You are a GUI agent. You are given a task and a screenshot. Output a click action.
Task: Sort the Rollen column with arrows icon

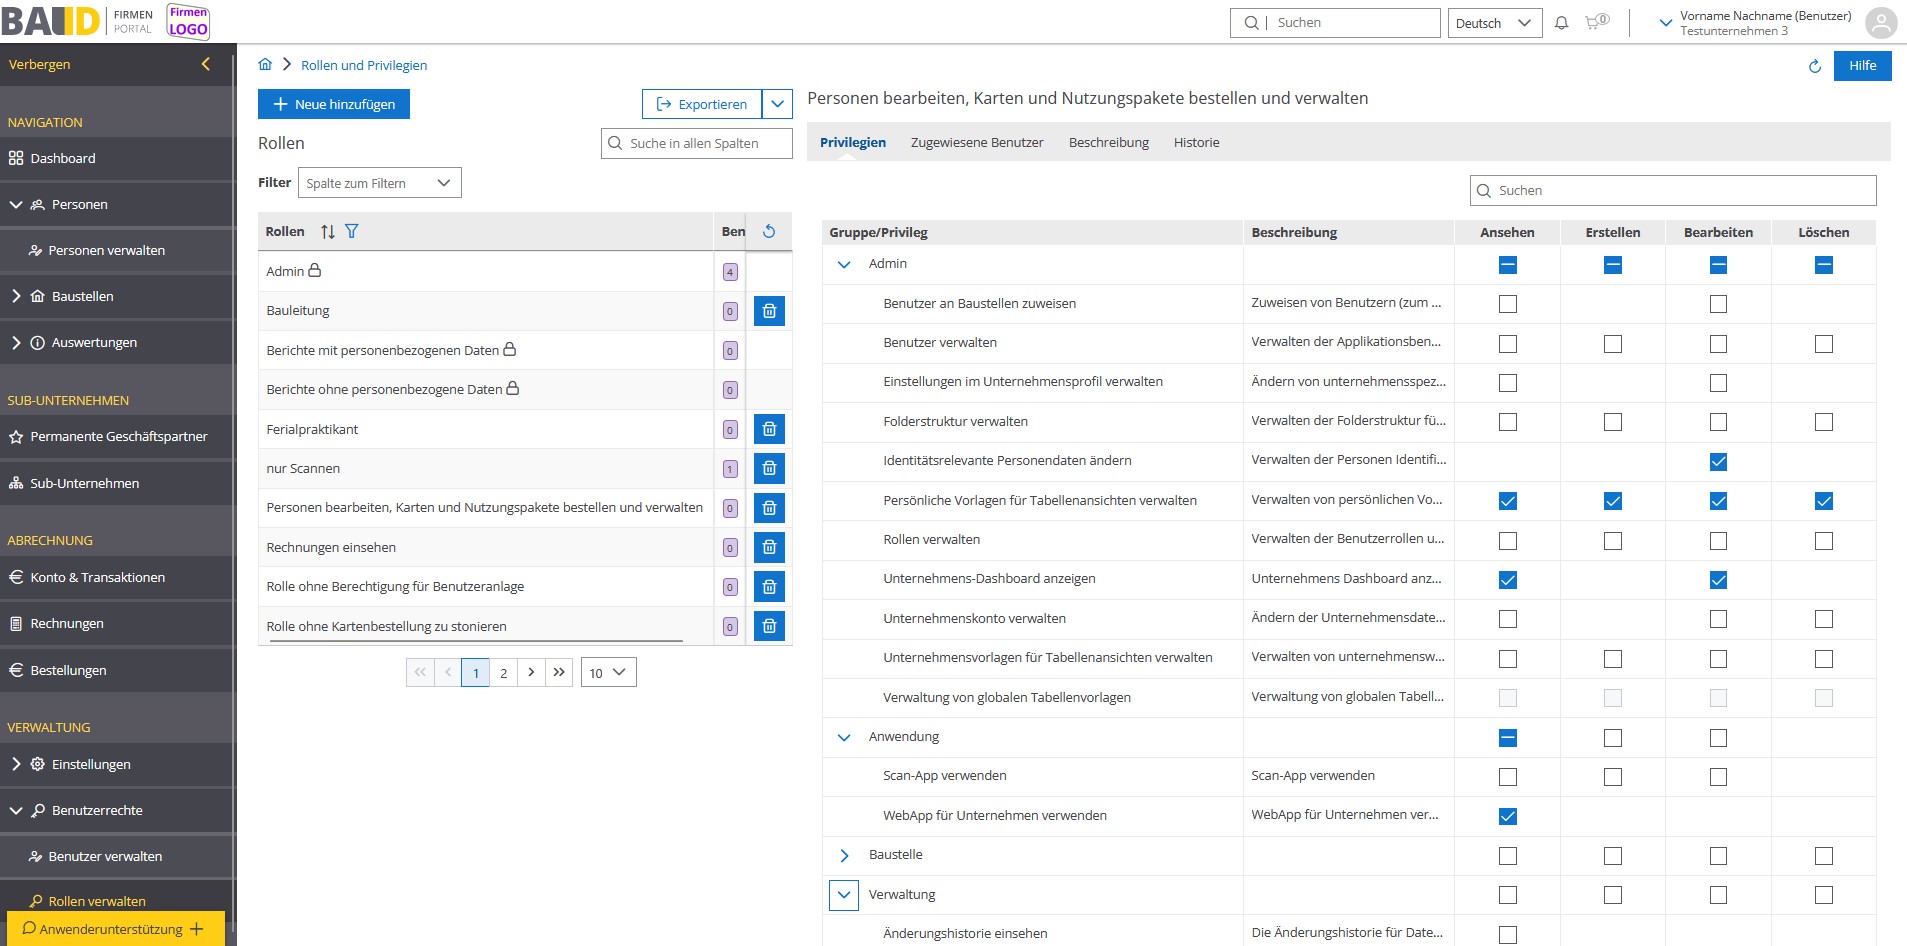point(328,232)
